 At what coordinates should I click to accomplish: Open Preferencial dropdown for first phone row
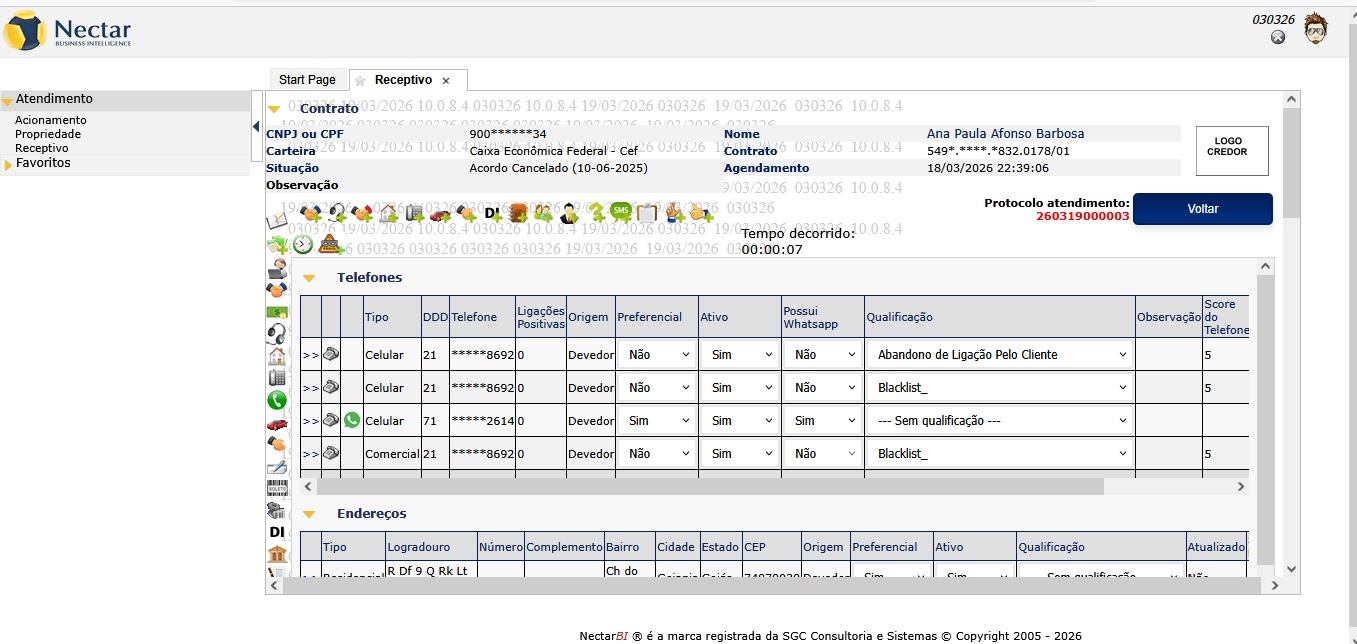pyautogui.click(x=656, y=355)
